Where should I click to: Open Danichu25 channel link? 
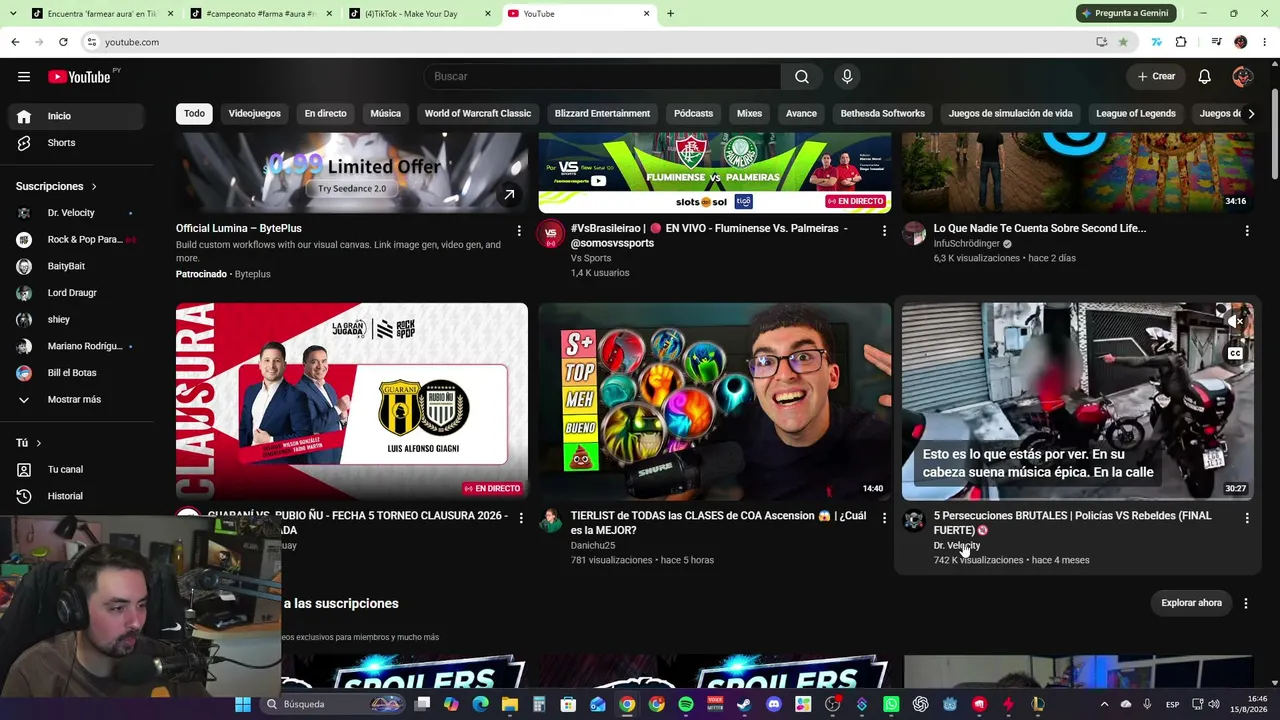[x=592, y=545]
